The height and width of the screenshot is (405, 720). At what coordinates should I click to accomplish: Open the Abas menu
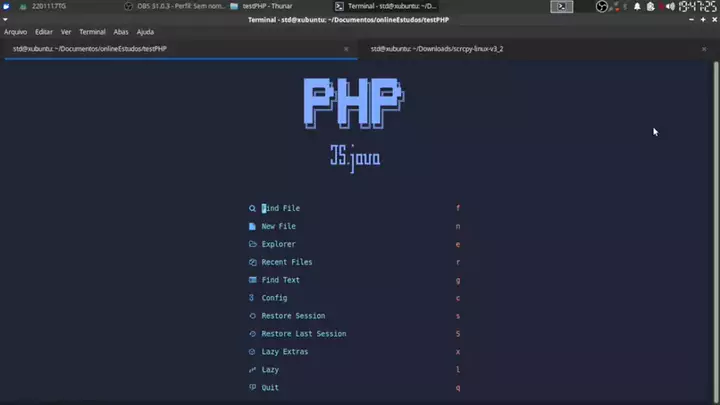tap(121, 32)
